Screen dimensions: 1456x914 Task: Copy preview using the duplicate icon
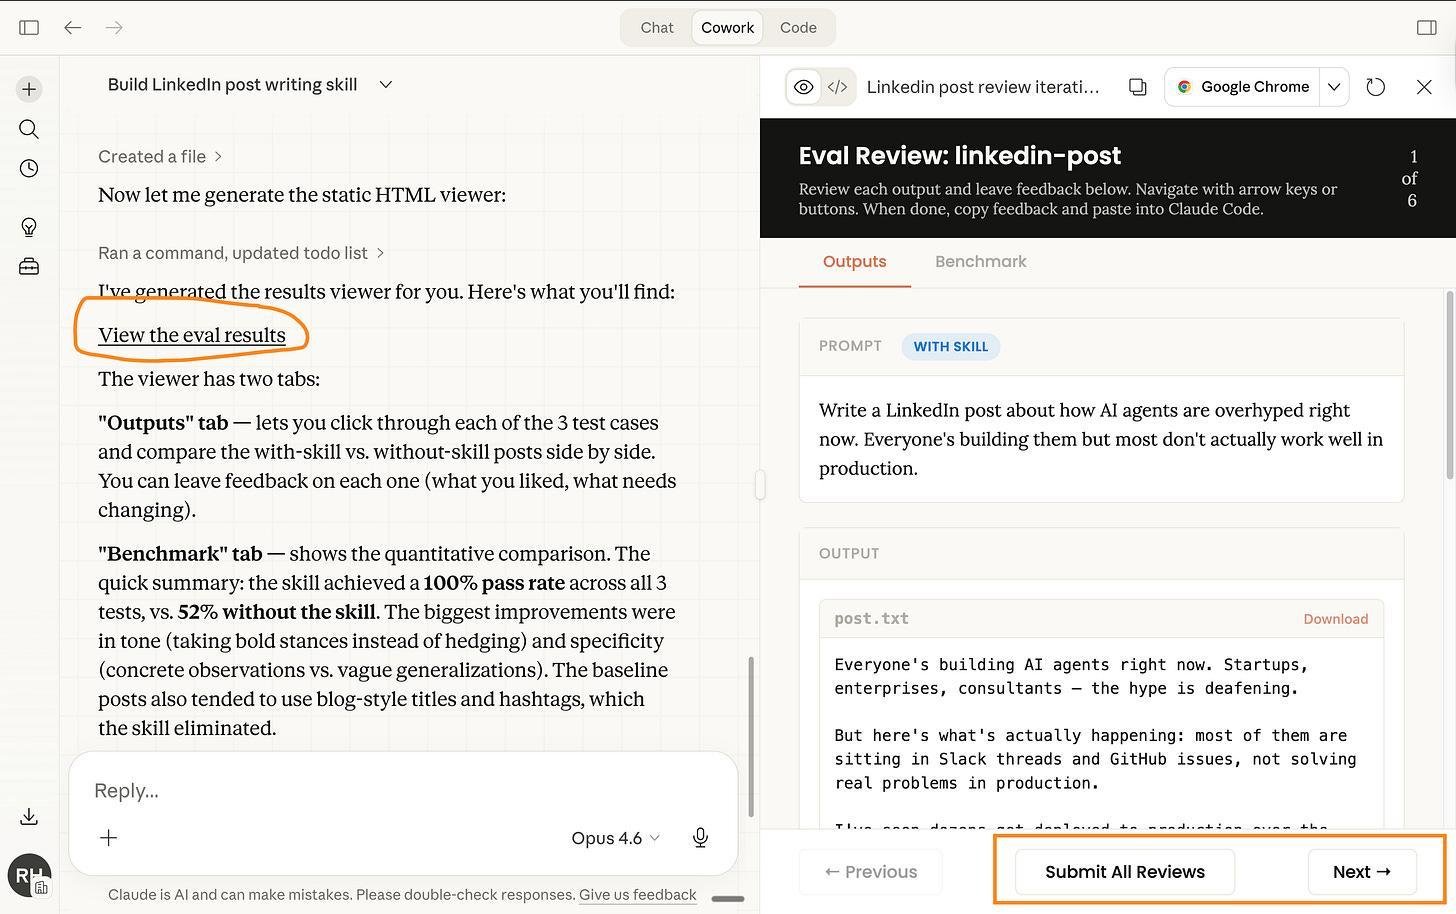(1138, 87)
